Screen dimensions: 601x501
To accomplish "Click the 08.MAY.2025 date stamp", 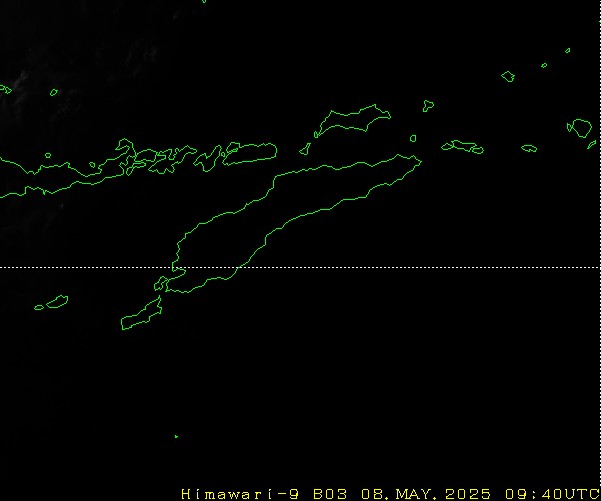I will click(x=425, y=494).
